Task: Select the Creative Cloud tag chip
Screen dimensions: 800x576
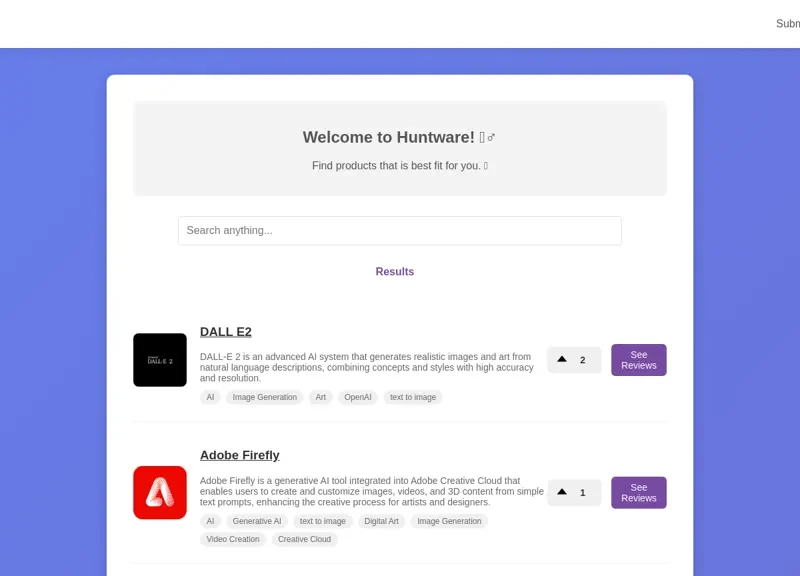Action: [305, 539]
